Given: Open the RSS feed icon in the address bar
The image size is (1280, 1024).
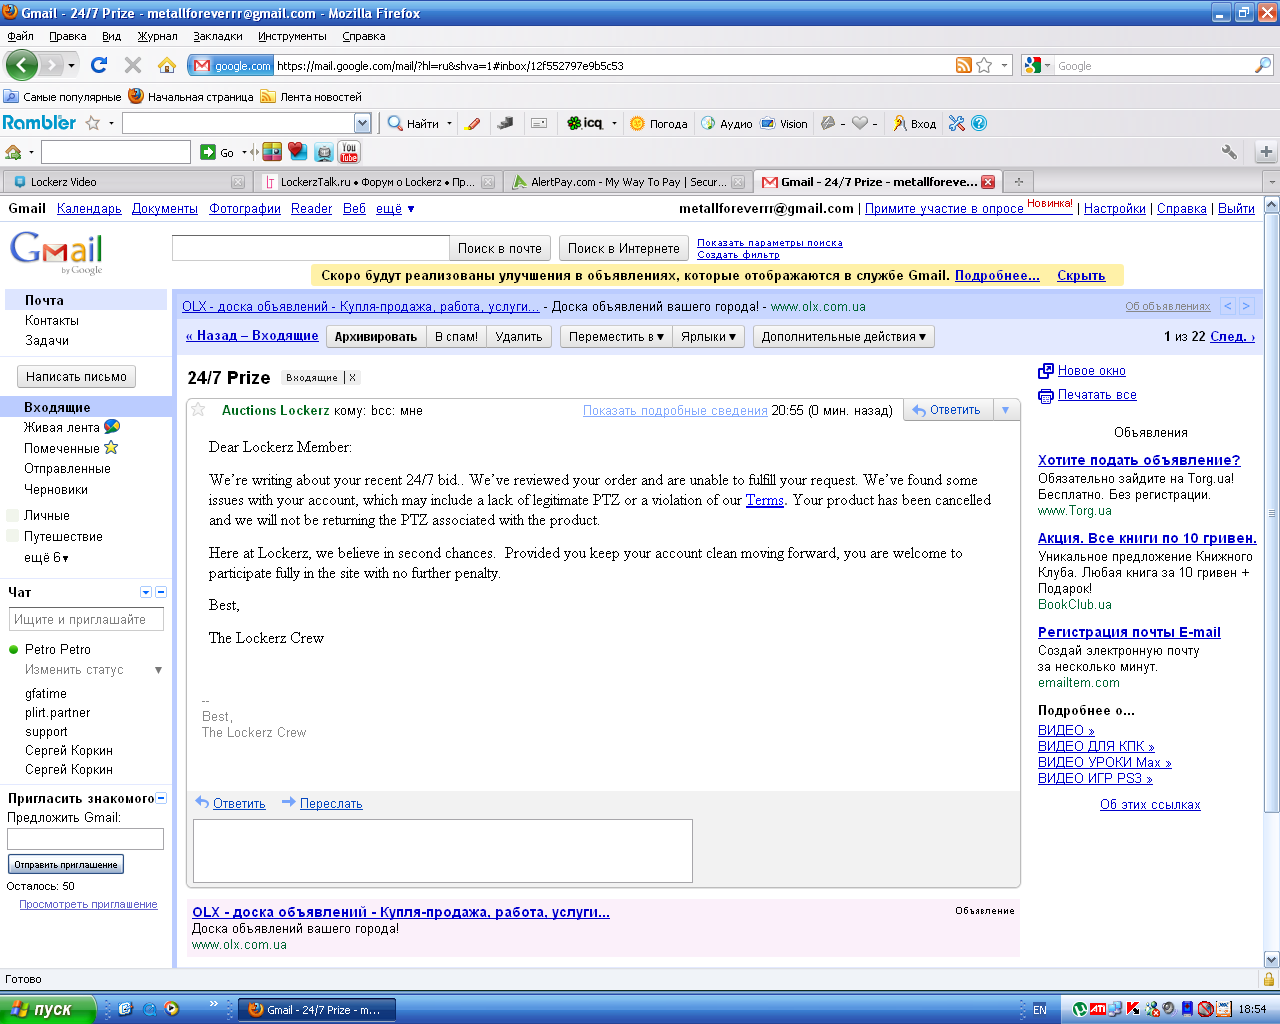Looking at the screenshot, I should (964, 65).
